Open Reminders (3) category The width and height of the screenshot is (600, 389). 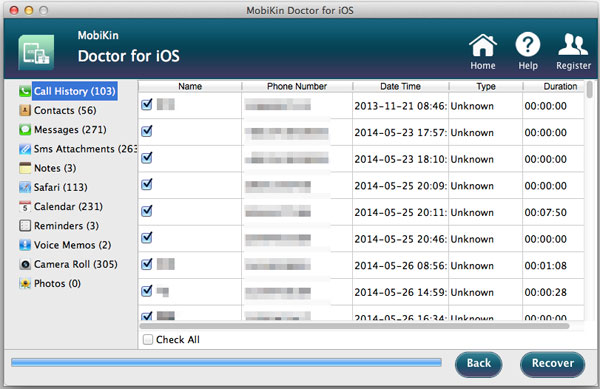click(66, 226)
